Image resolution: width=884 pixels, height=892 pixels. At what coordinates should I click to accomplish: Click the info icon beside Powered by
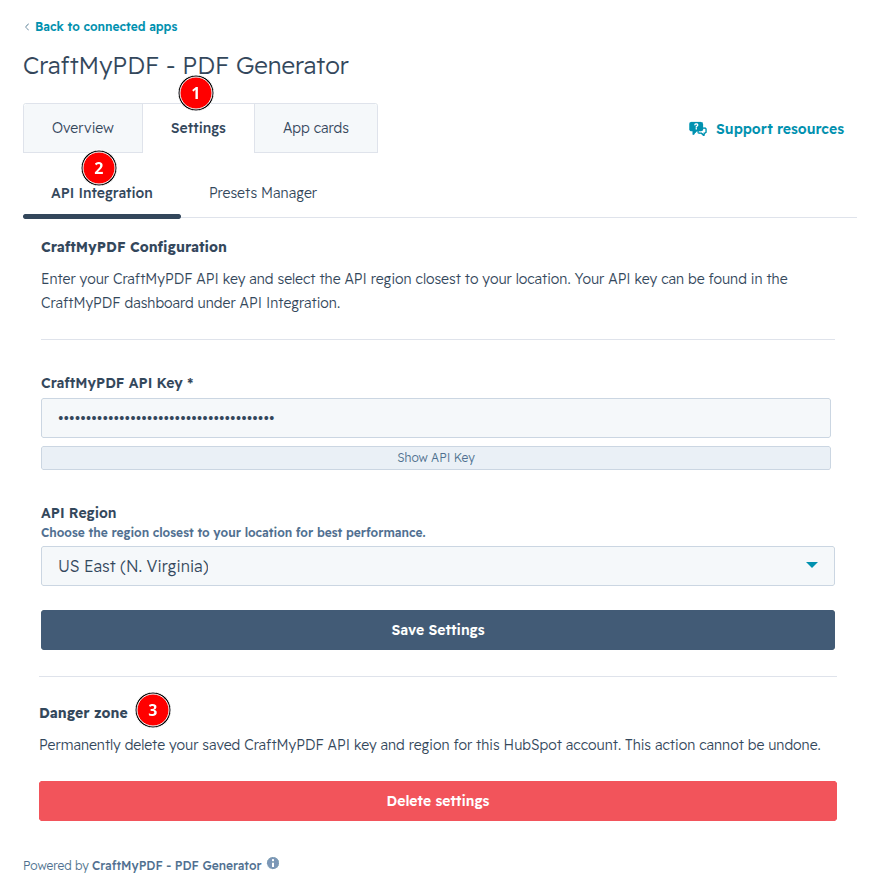tap(273, 863)
